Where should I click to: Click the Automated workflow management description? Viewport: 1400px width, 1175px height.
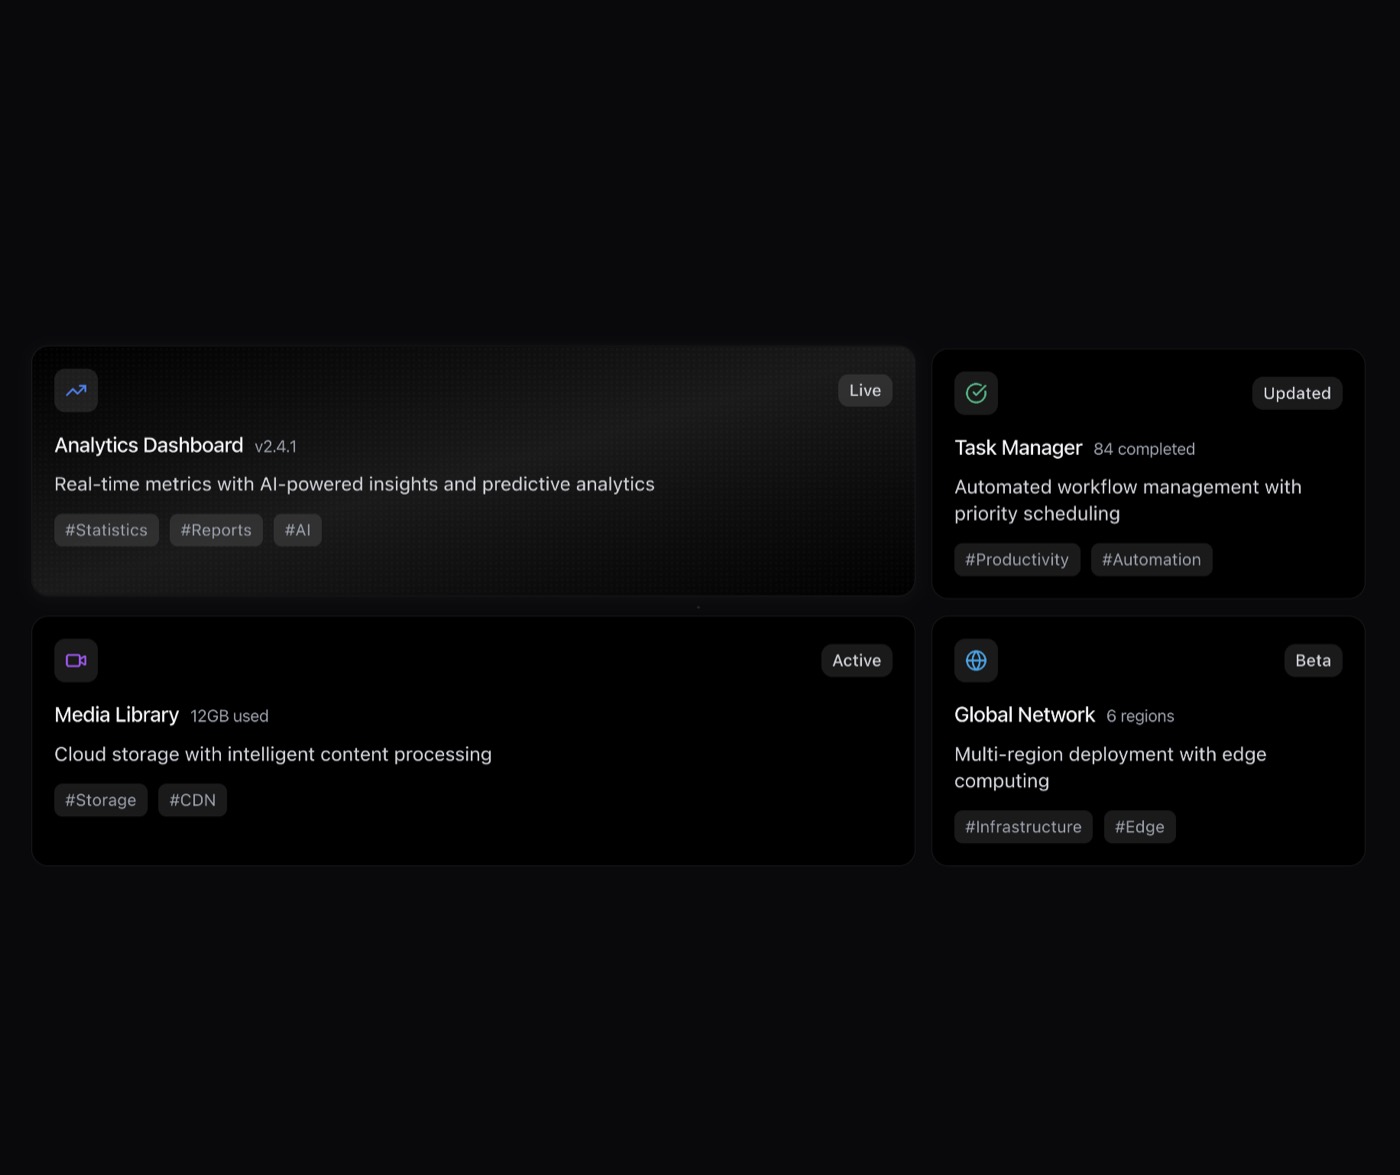point(1128,500)
